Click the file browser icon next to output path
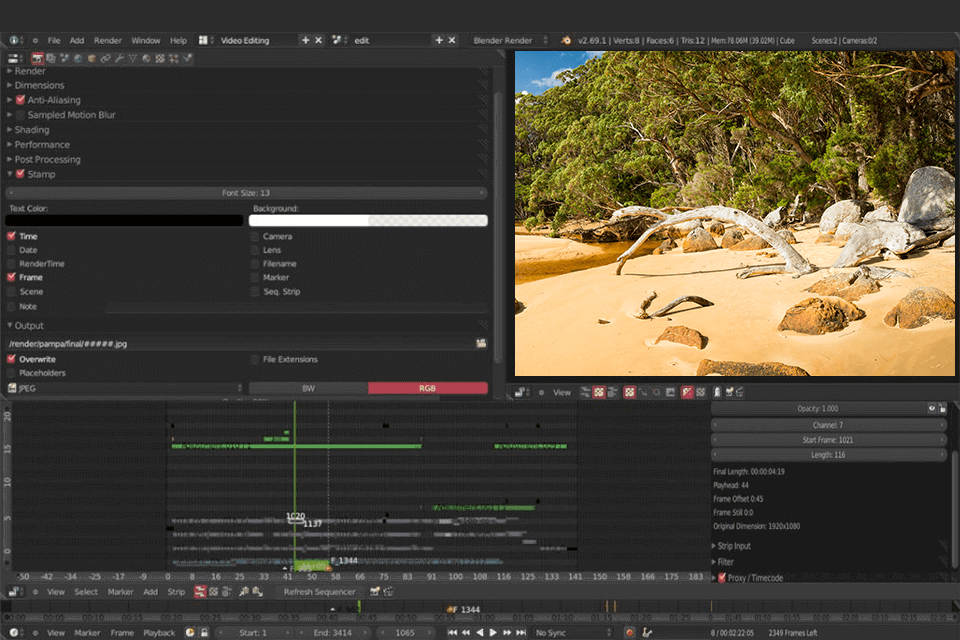The height and width of the screenshot is (640, 960). [481, 344]
